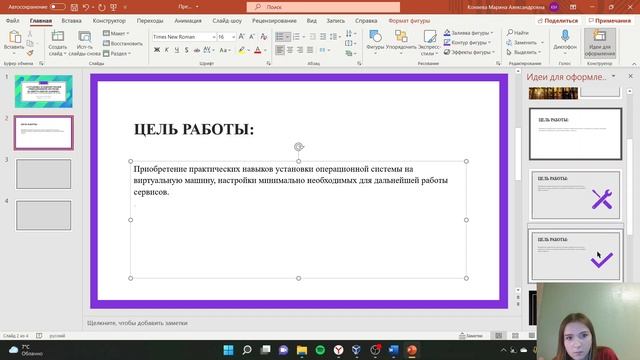The width and height of the screenshot is (640, 360).
Task: Expand the Раздел (Section) dropdown
Action: [x=117, y=53]
